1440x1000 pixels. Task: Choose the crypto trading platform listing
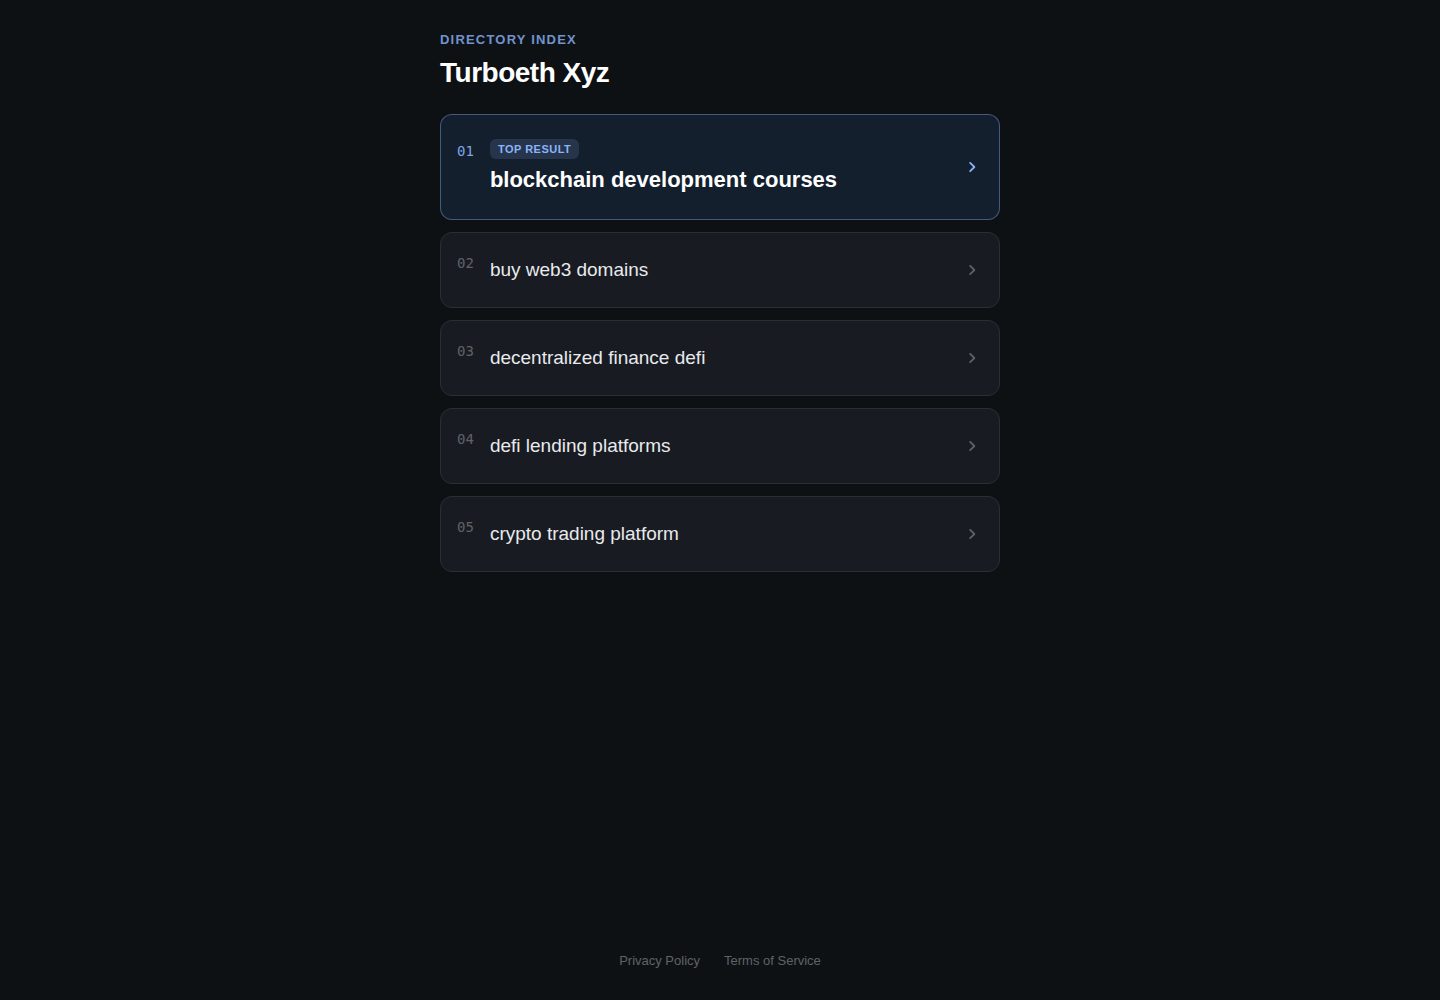pos(720,534)
